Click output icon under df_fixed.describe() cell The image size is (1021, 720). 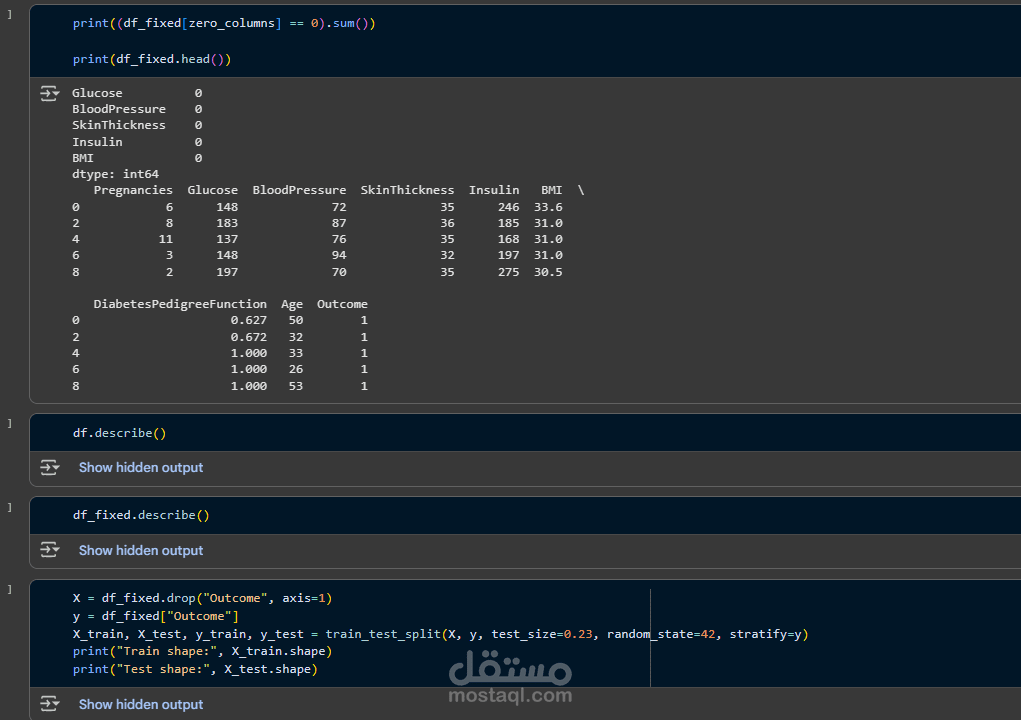click(49, 551)
